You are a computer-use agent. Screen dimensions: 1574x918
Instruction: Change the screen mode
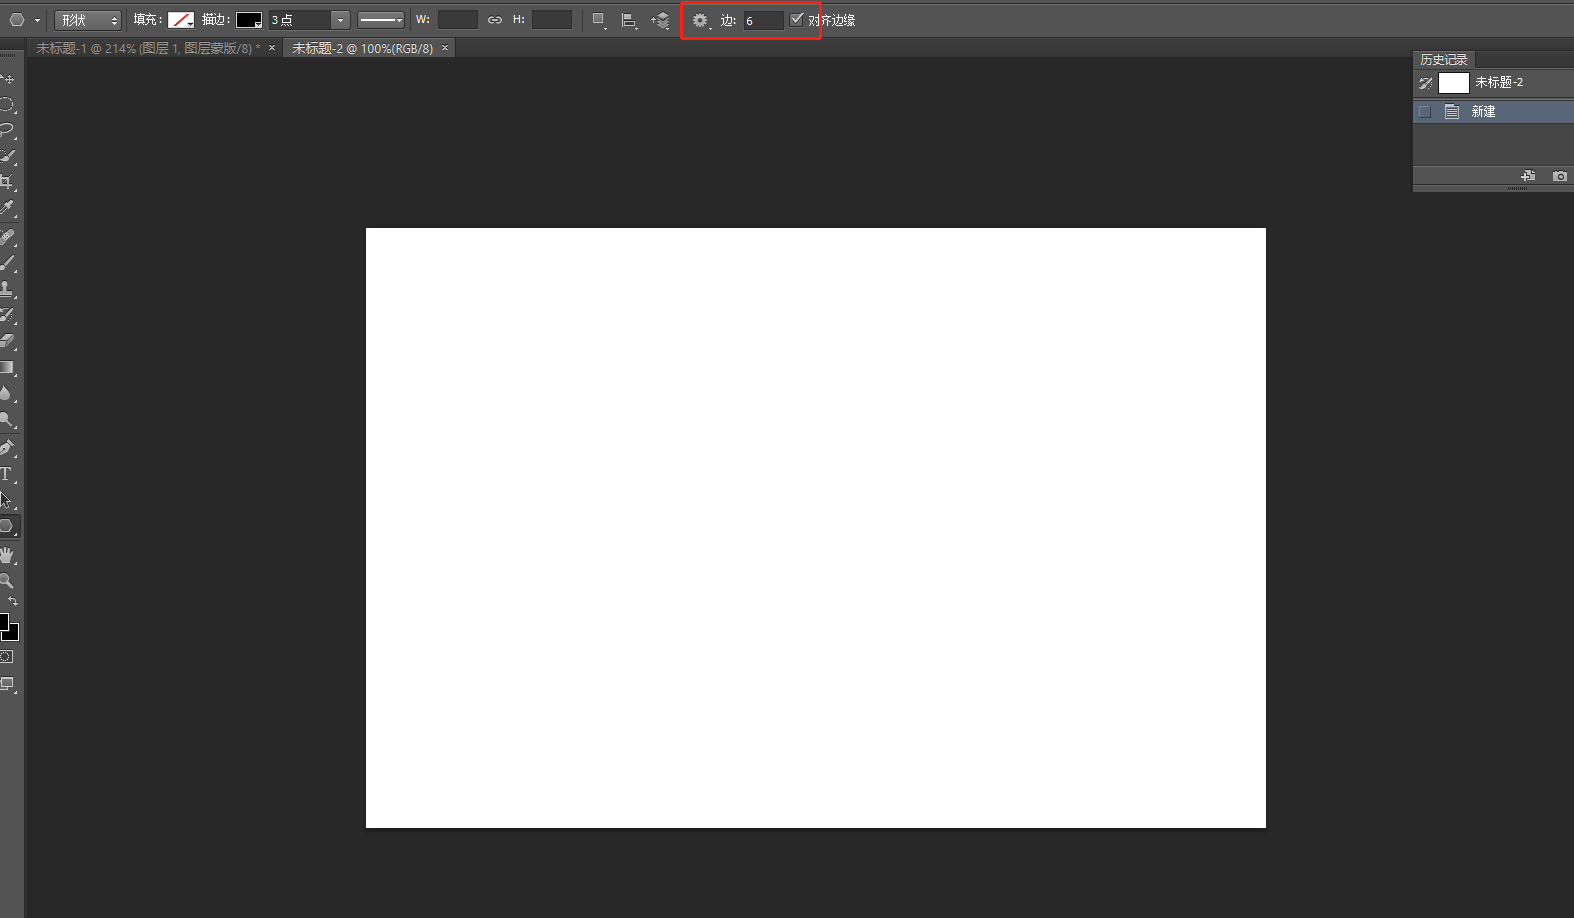(x=7, y=685)
